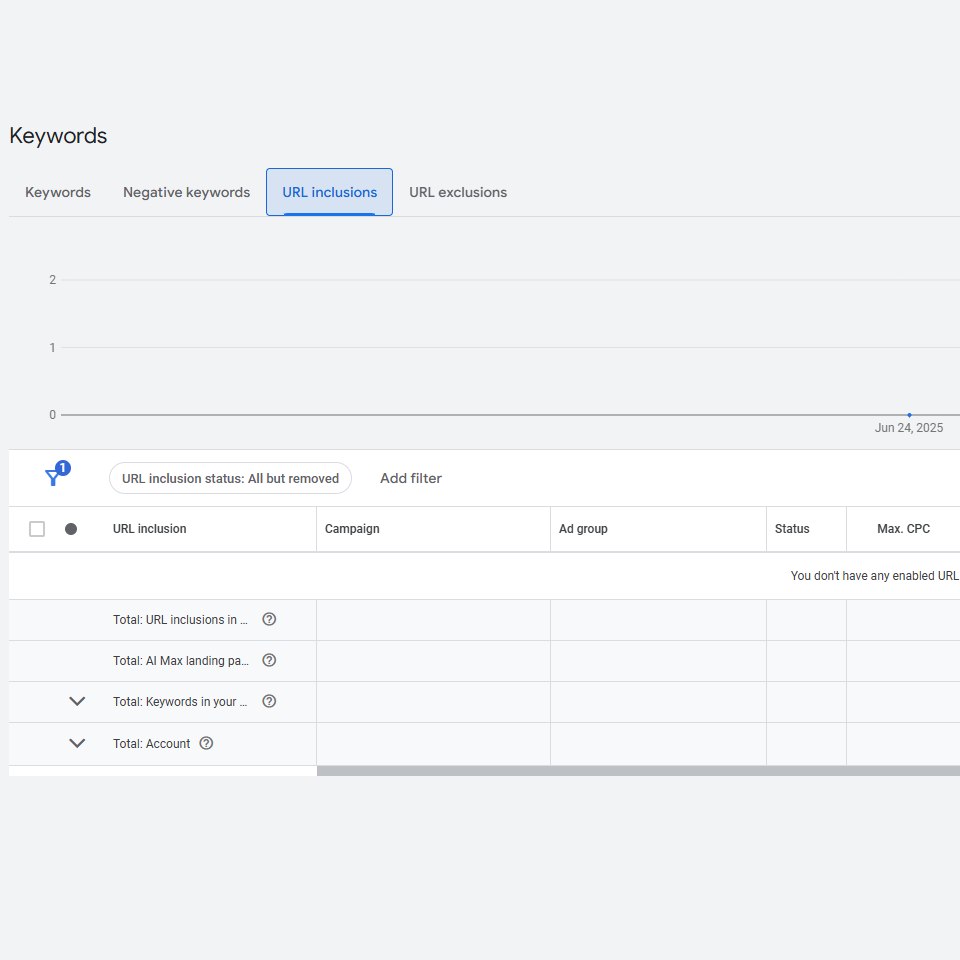
Task: Sort by the Ad group column header
Action: click(583, 529)
